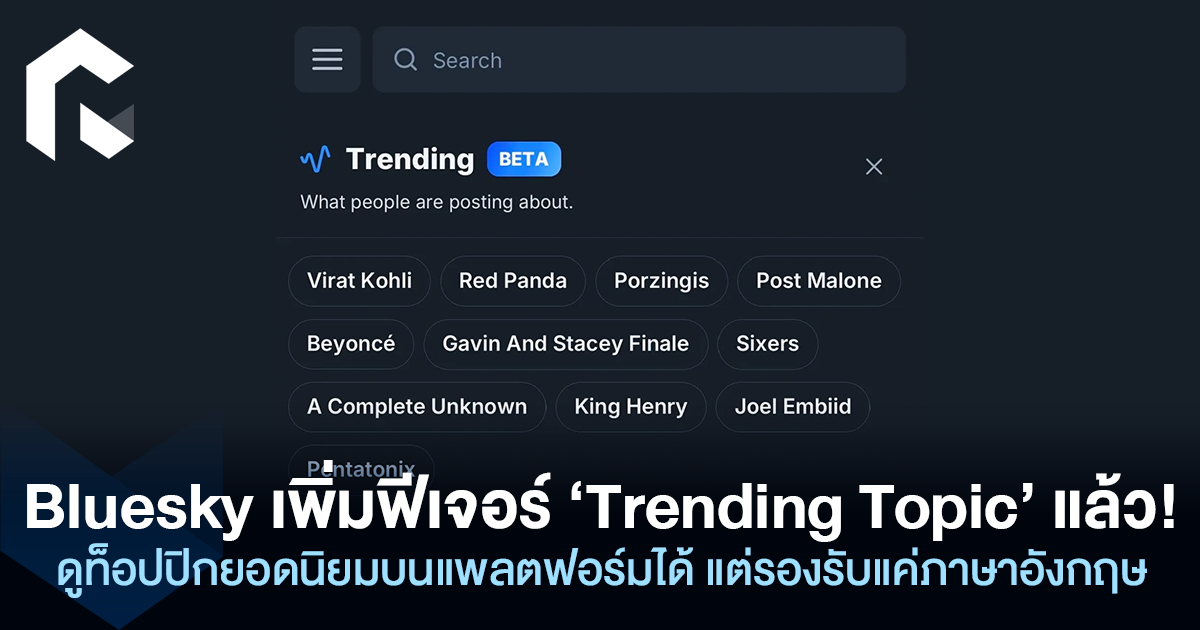Viewport: 1200px width, 630px height.
Task: Click the Thai headline about Bluesky
Action: 600,512
